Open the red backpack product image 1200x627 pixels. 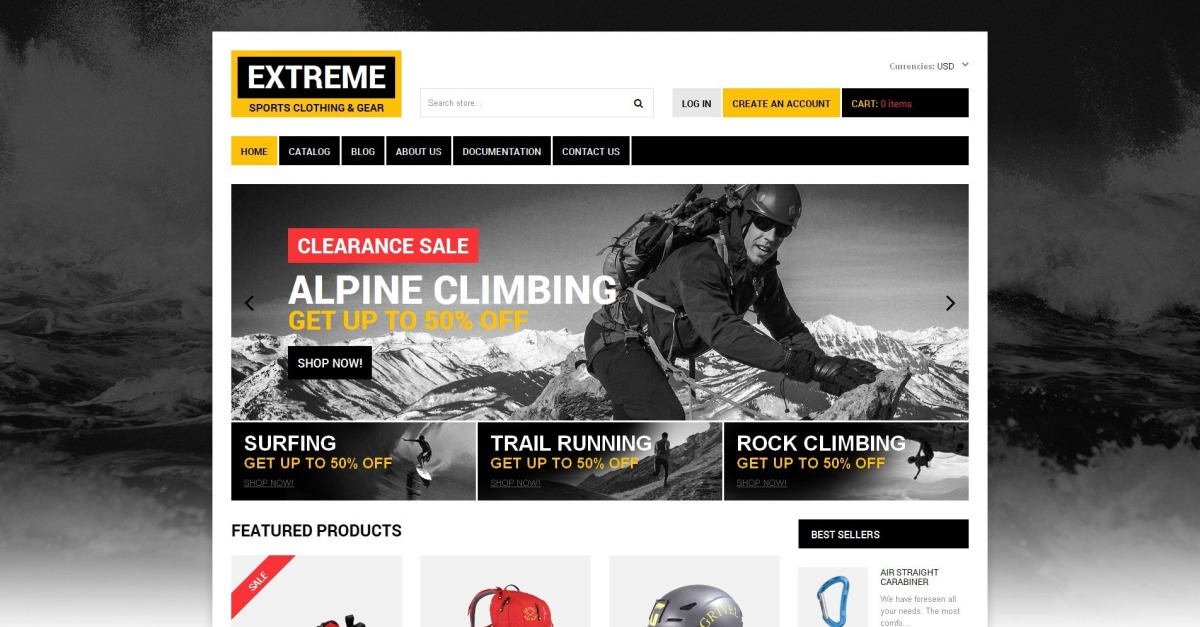tap(505, 591)
